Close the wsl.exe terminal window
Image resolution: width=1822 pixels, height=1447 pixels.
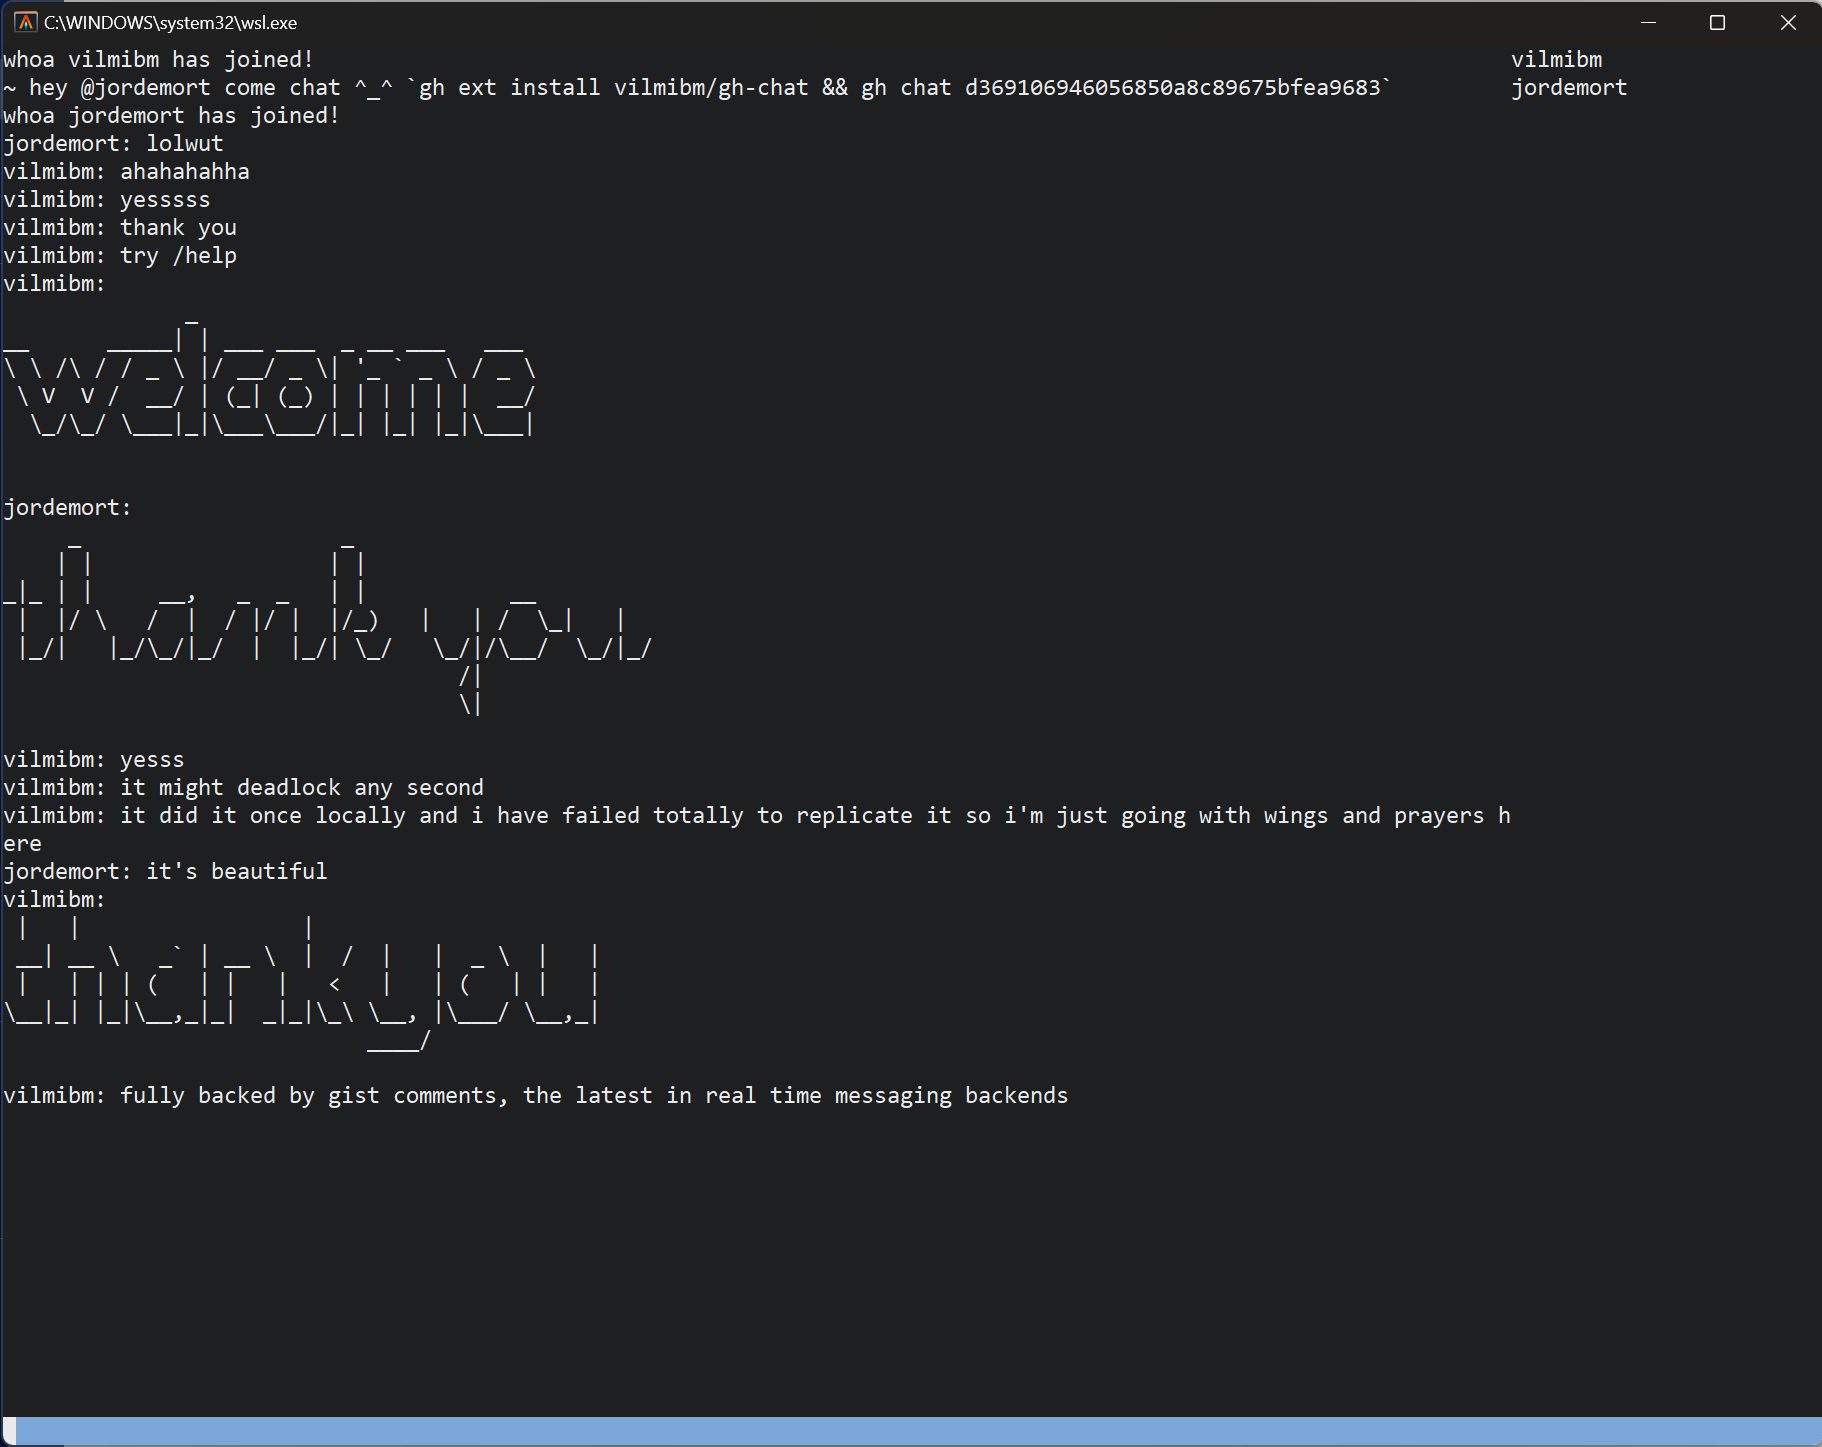(x=1788, y=22)
